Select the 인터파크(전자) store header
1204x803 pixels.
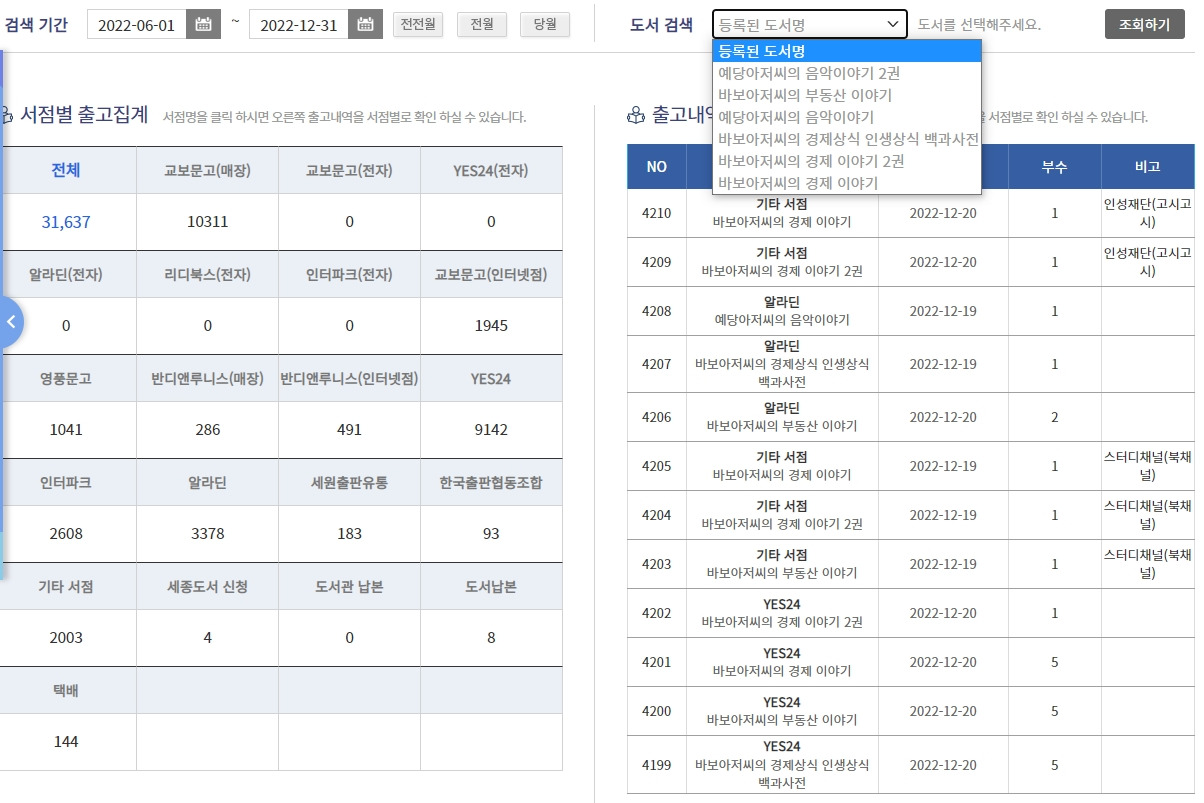[349, 274]
